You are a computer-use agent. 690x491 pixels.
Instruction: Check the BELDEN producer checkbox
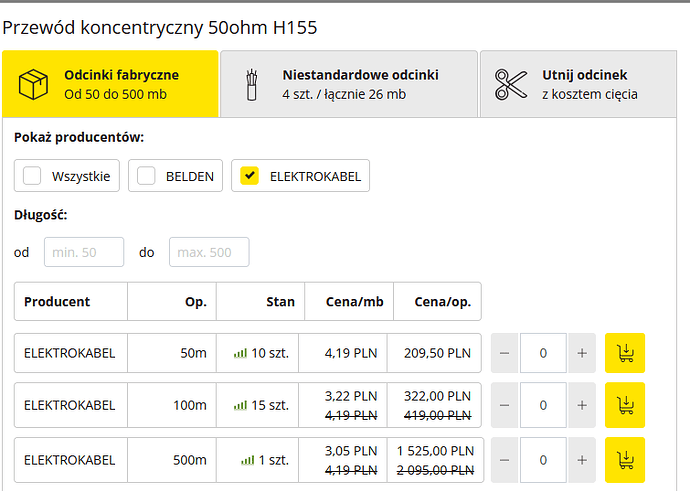click(x=146, y=176)
